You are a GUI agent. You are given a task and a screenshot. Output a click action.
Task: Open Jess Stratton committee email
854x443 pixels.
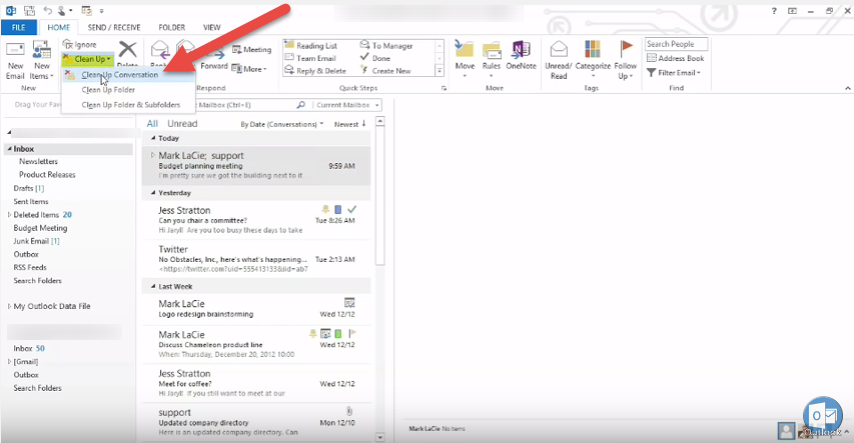tap(256, 220)
